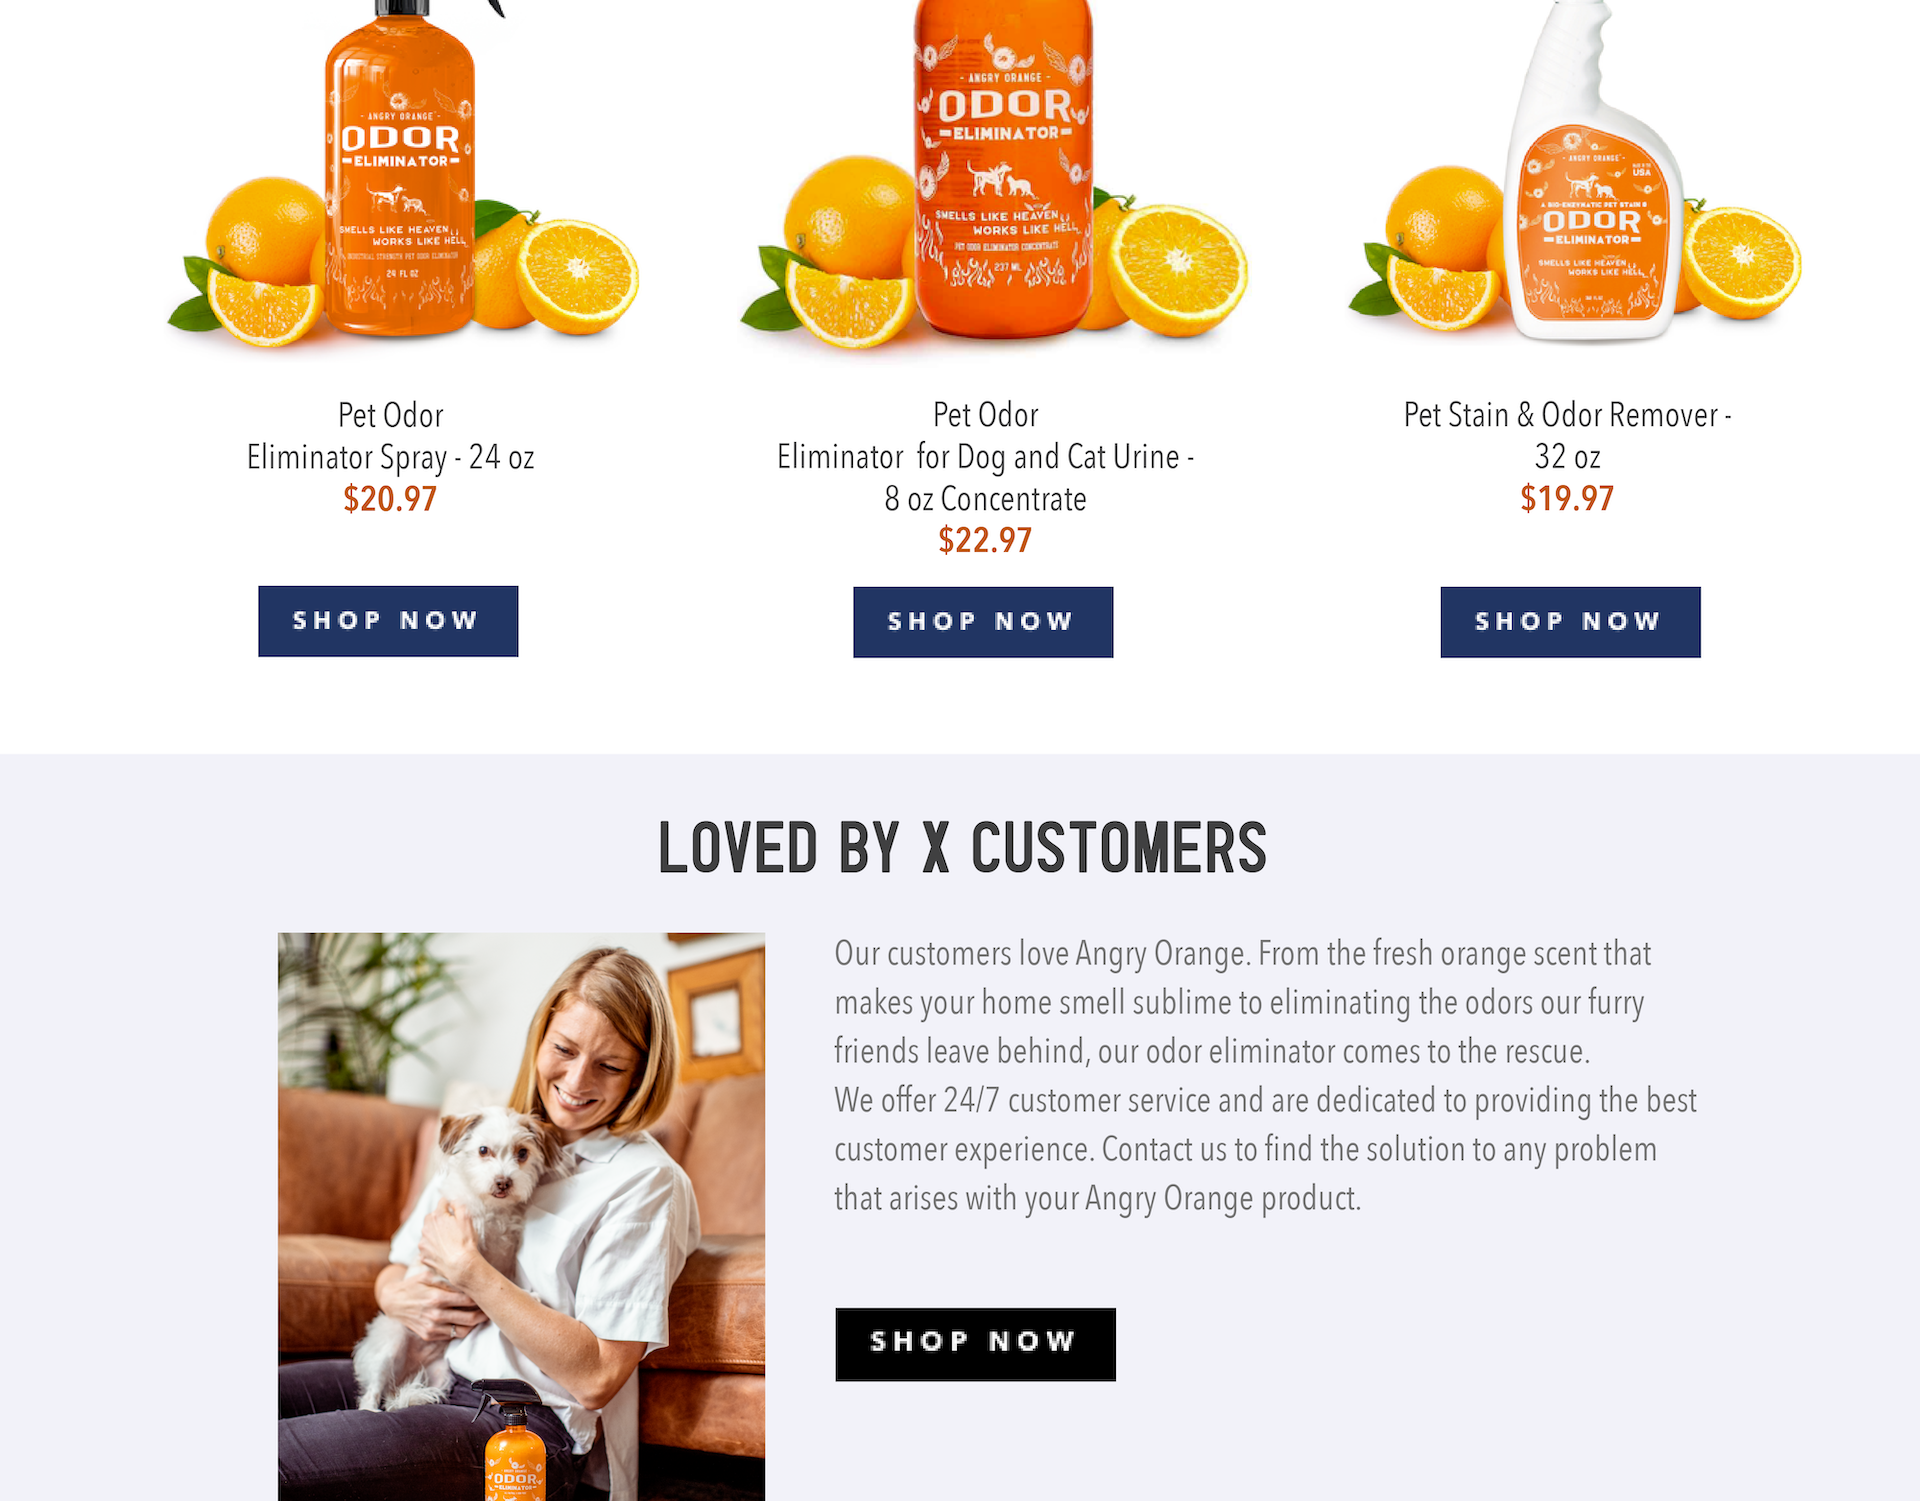The height and width of the screenshot is (1501, 1920).
Task: Select Pet Odor Eliminator Spray 24 oz title
Action: click(x=390, y=436)
